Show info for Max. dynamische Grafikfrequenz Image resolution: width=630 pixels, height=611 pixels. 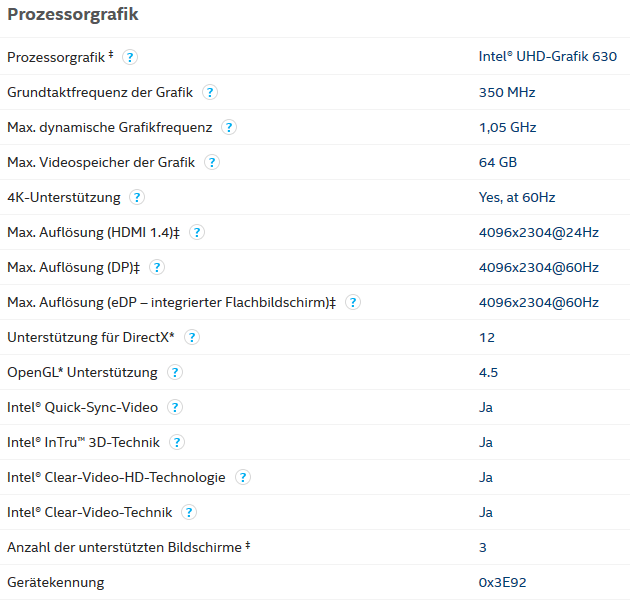(x=229, y=127)
